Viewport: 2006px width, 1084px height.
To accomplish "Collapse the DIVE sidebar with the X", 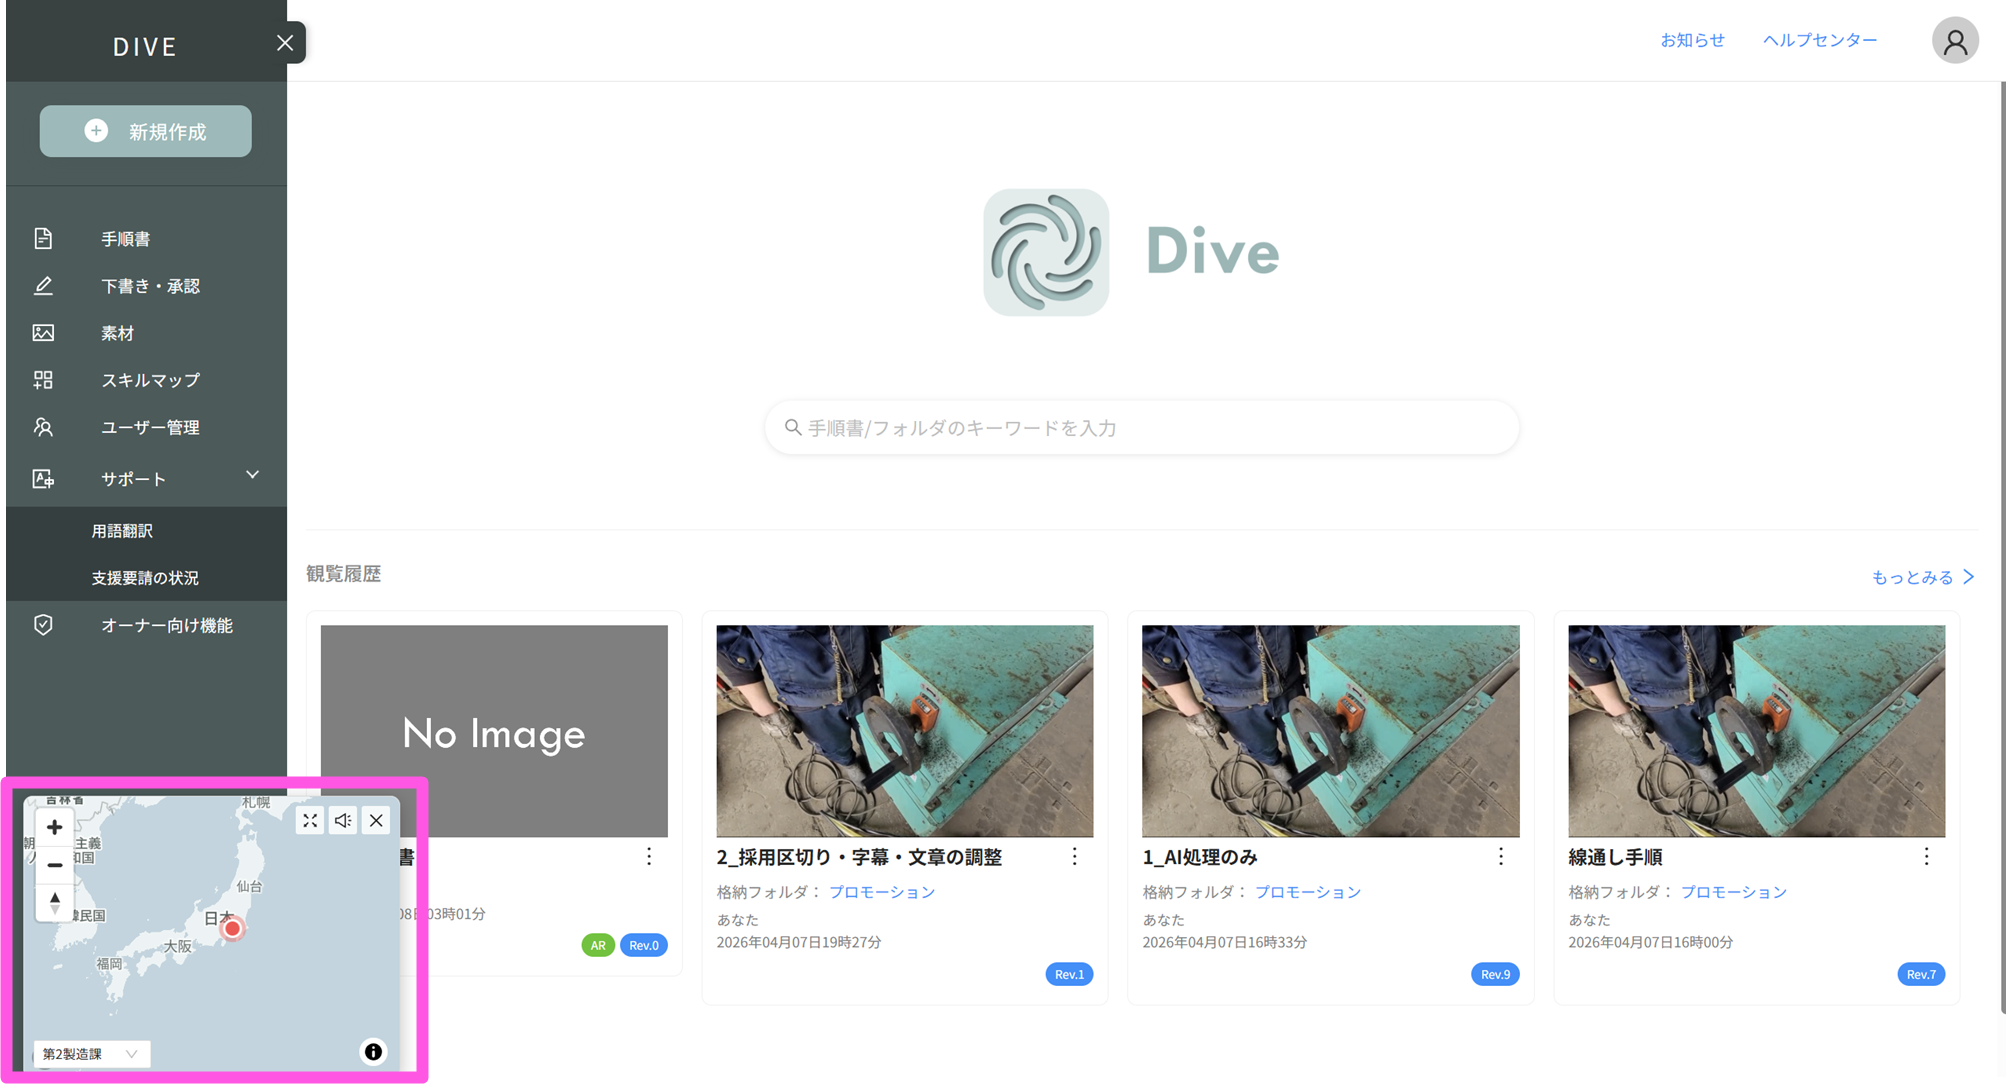I will tap(285, 43).
